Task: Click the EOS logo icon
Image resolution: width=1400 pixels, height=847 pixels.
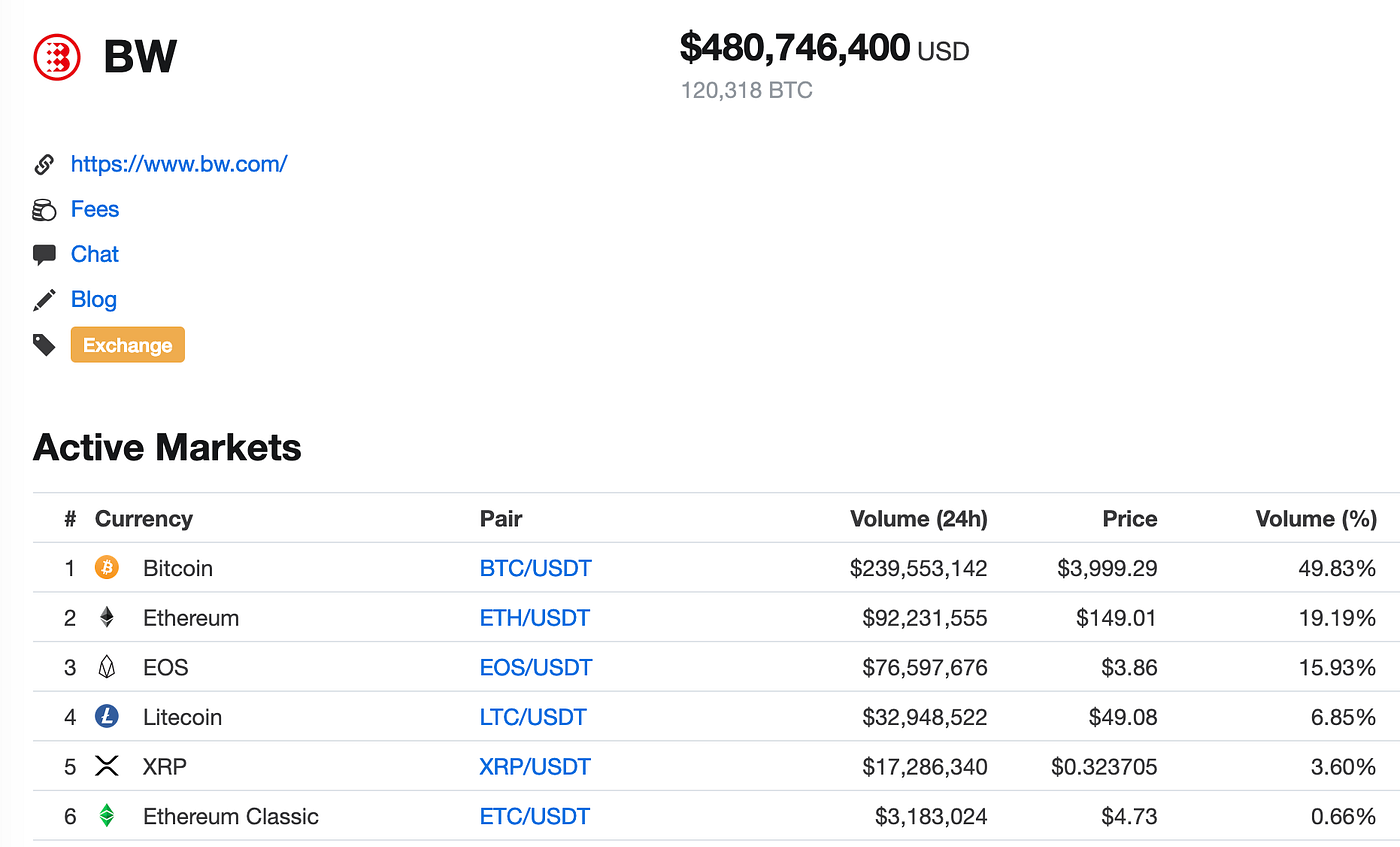Action: pyautogui.click(x=107, y=667)
